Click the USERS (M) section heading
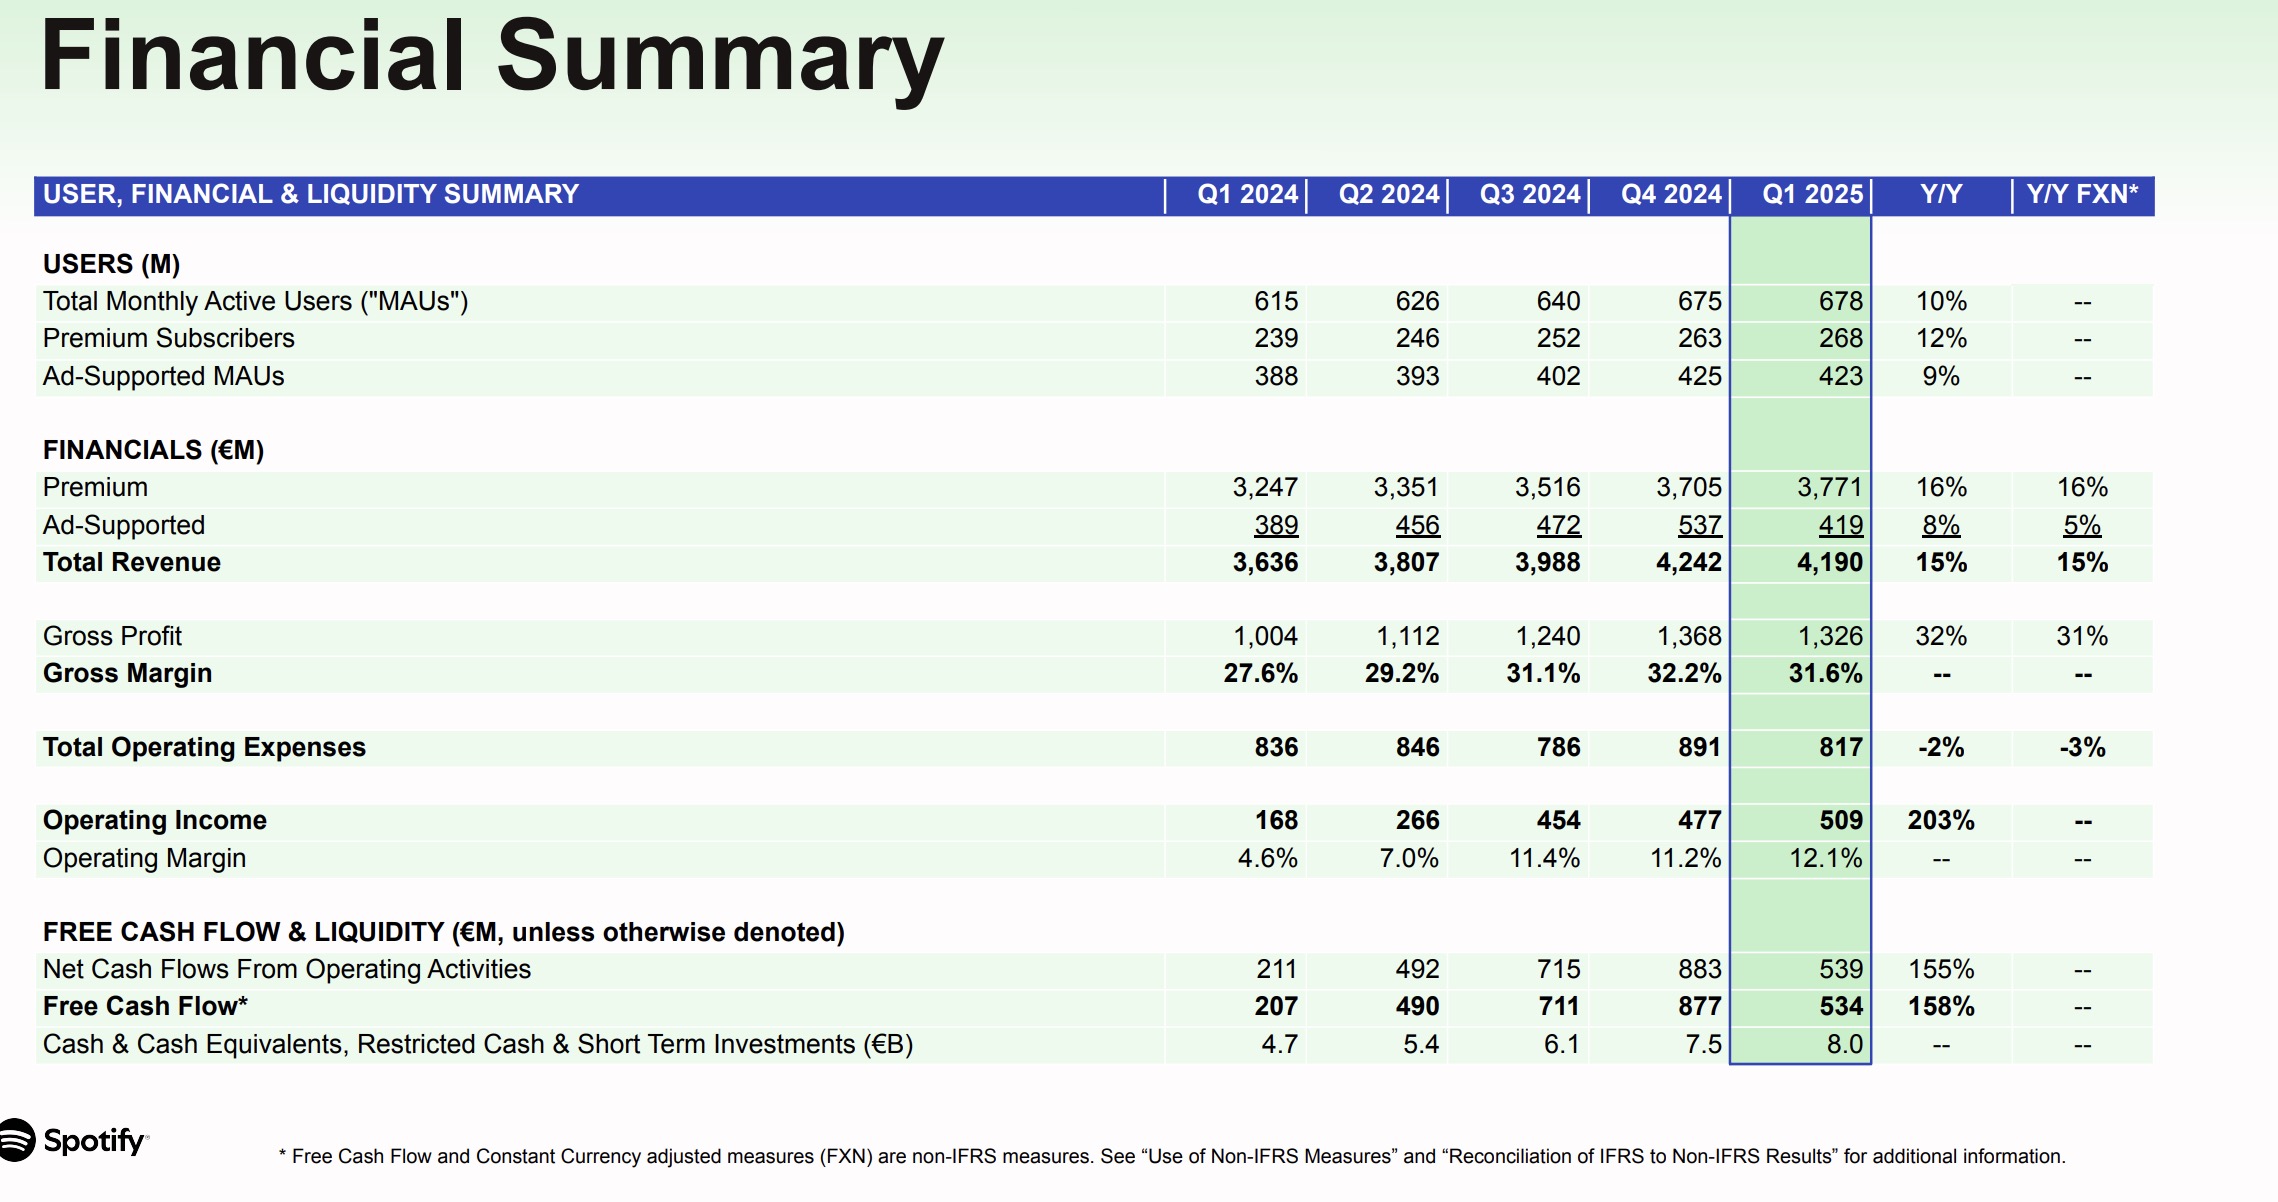This screenshot has width=2278, height=1202. click(x=111, y=264)
